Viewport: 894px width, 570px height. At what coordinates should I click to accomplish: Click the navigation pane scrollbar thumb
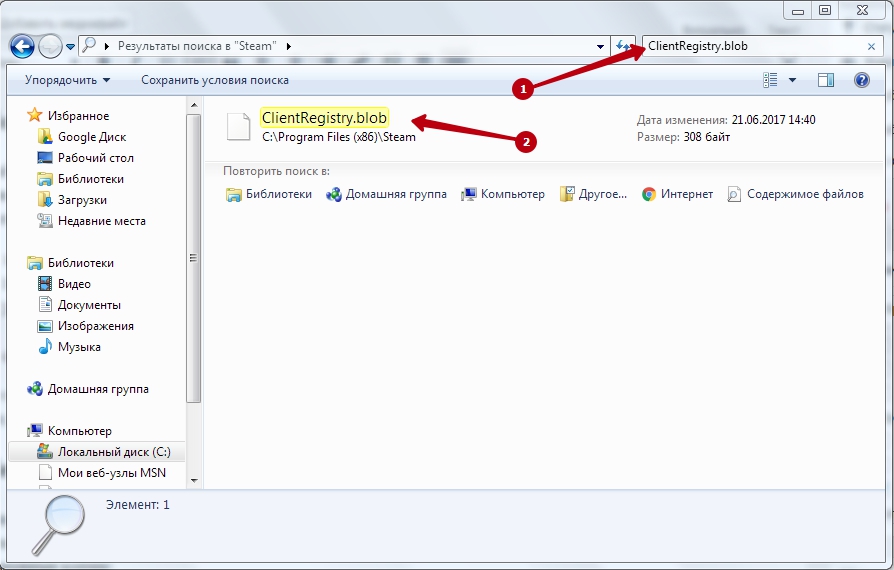coord(194,258)
